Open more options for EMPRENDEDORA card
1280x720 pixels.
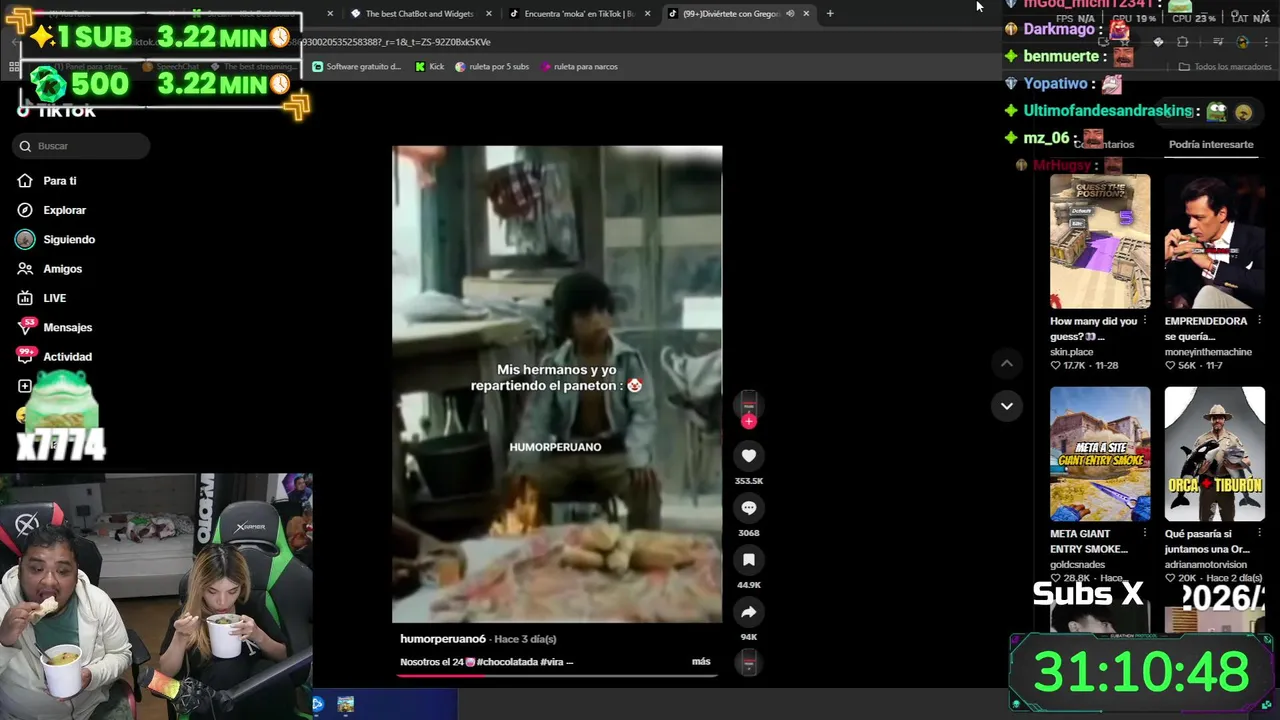pos(1259,321)
